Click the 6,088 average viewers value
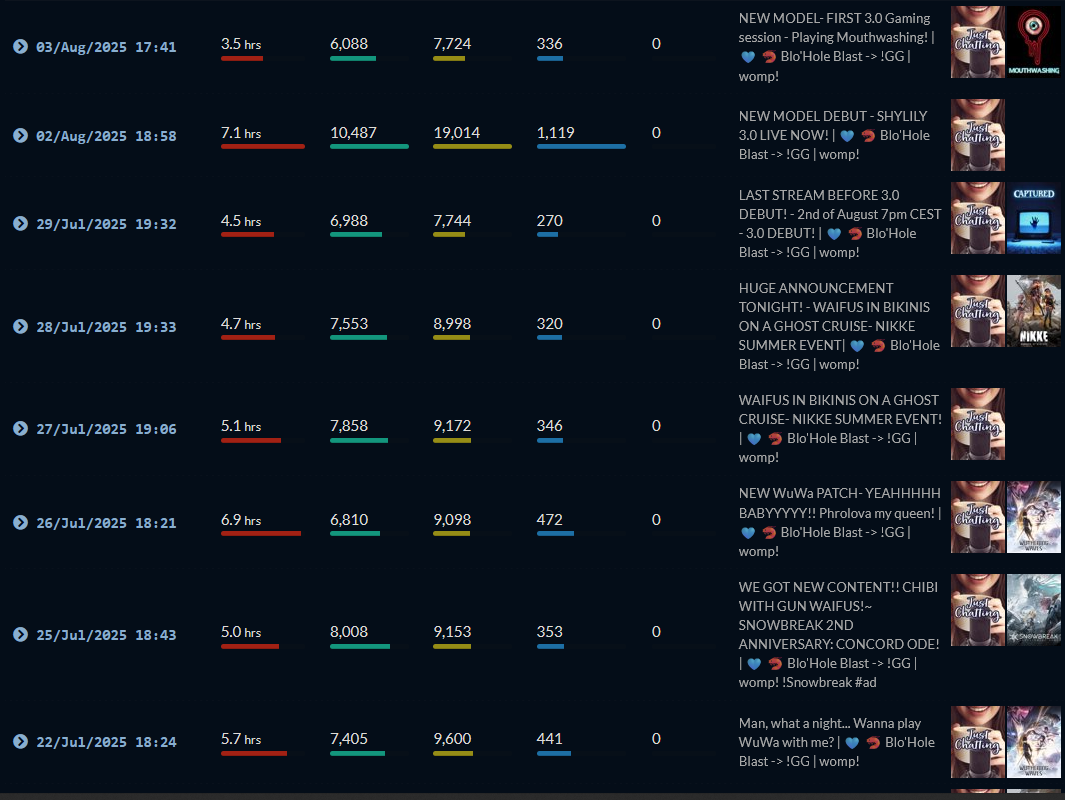Image resolution: width=1065 pixels, height=800 pixels. [349, 44]
